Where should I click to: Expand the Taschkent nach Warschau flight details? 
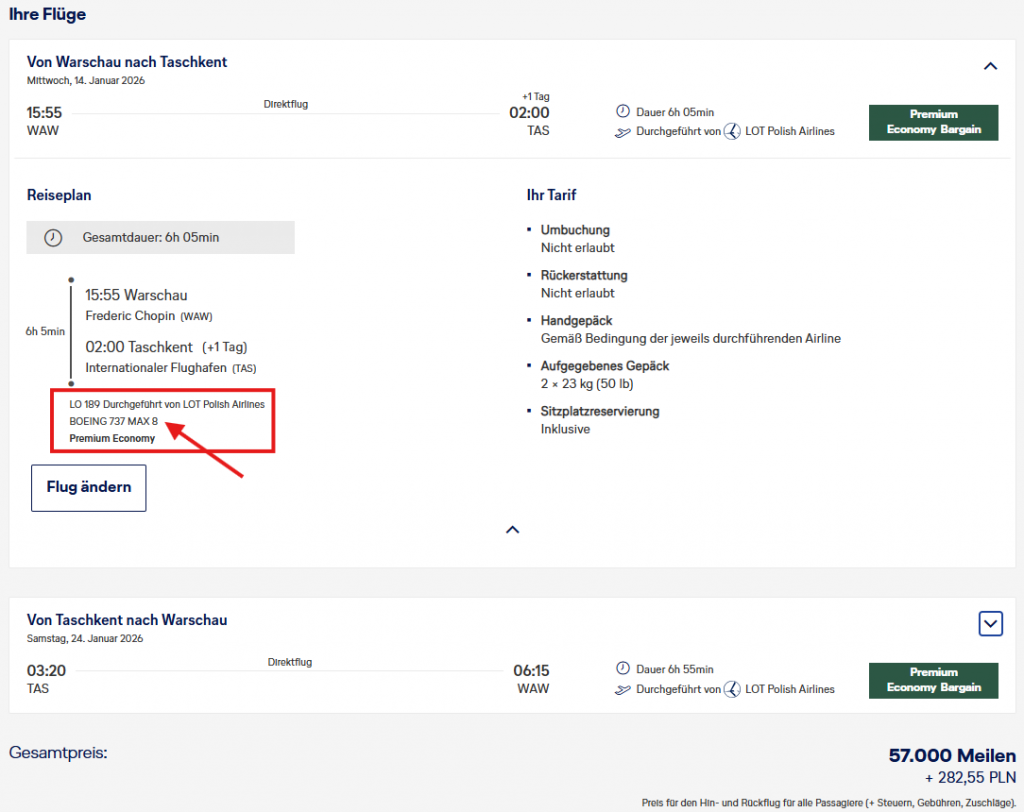tap(990, 624)
